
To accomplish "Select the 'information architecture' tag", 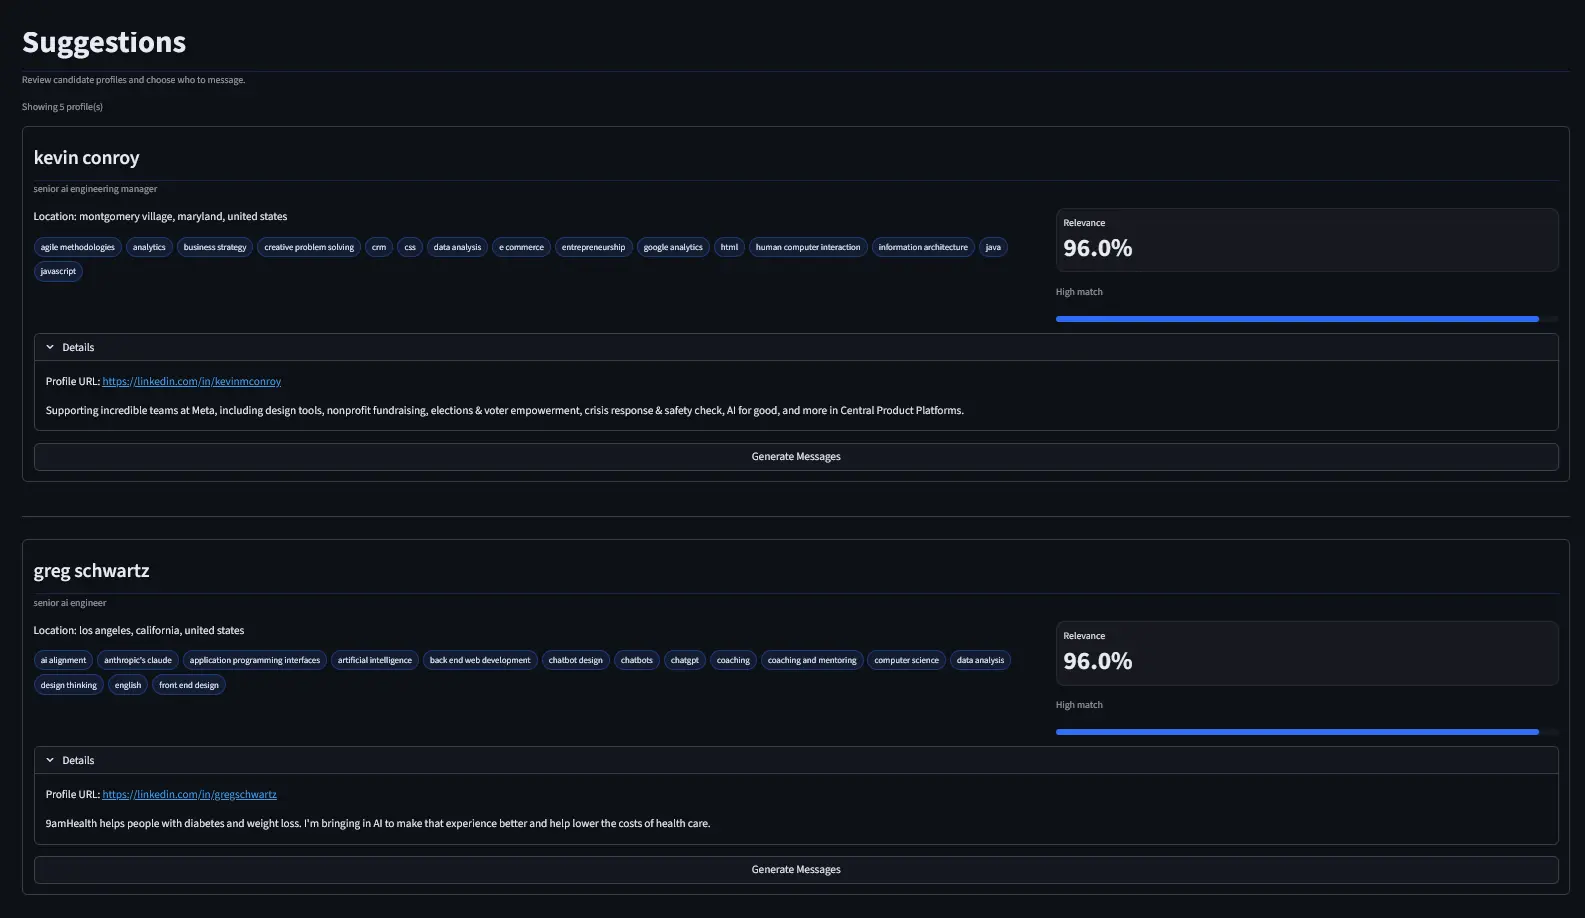I will point(922,247).
